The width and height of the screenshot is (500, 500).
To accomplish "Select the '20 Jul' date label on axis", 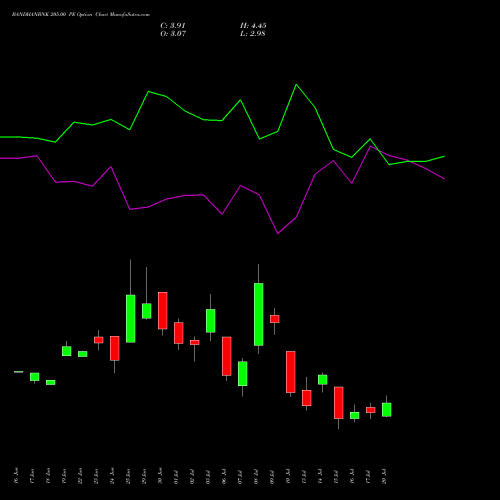I will [x=385, y=476].
